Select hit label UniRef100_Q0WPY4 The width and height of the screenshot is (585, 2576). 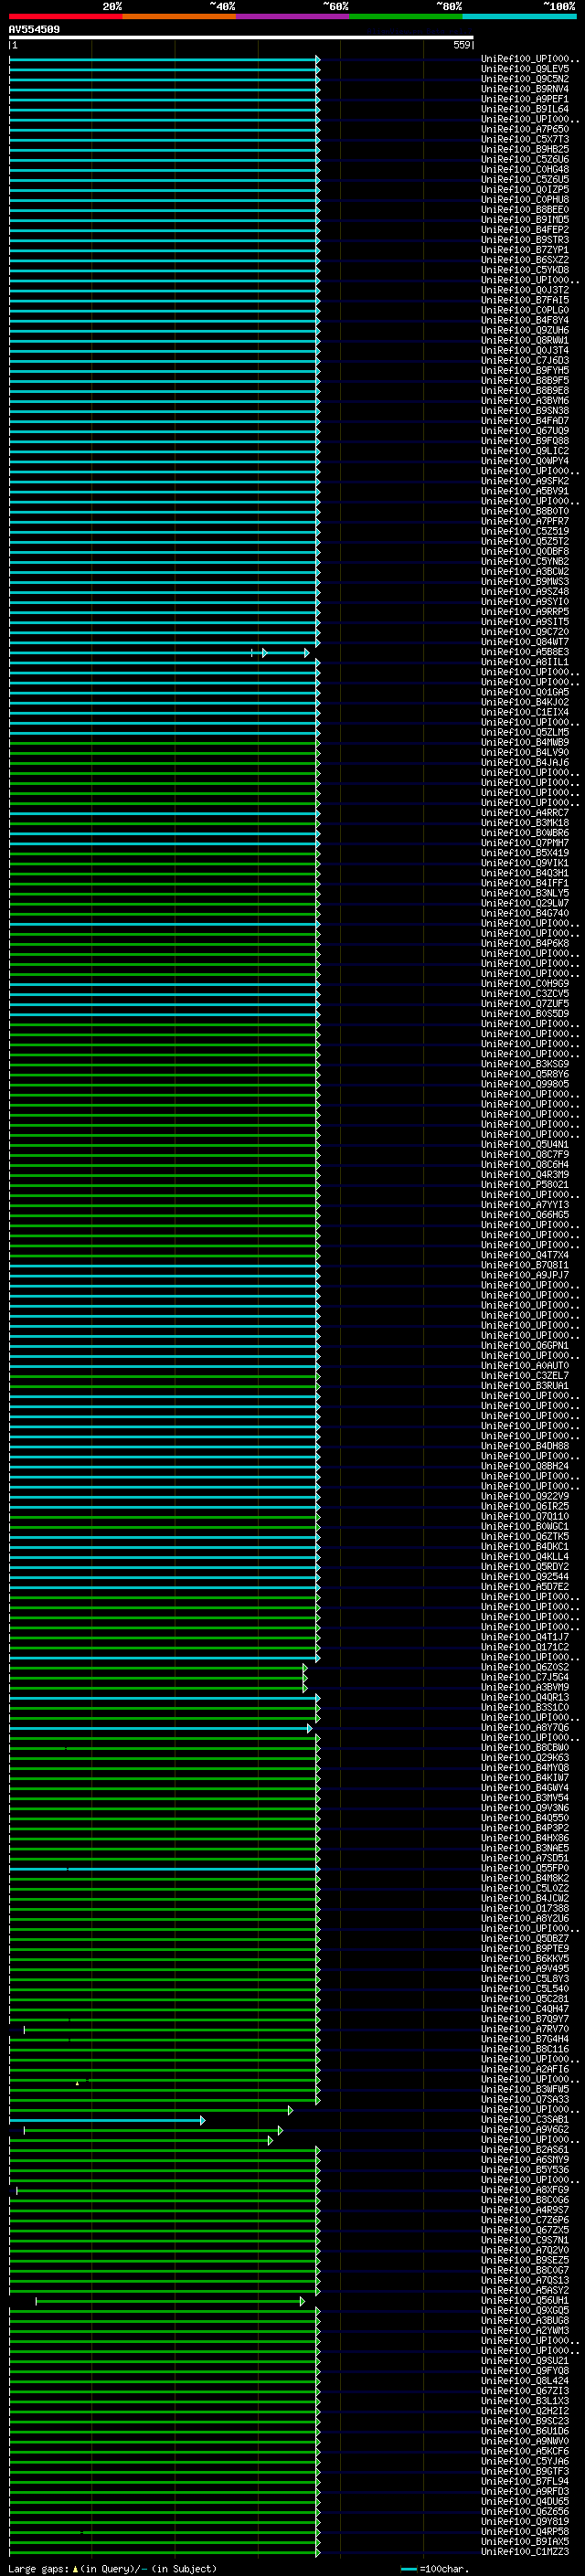click(x=524, y=461)
